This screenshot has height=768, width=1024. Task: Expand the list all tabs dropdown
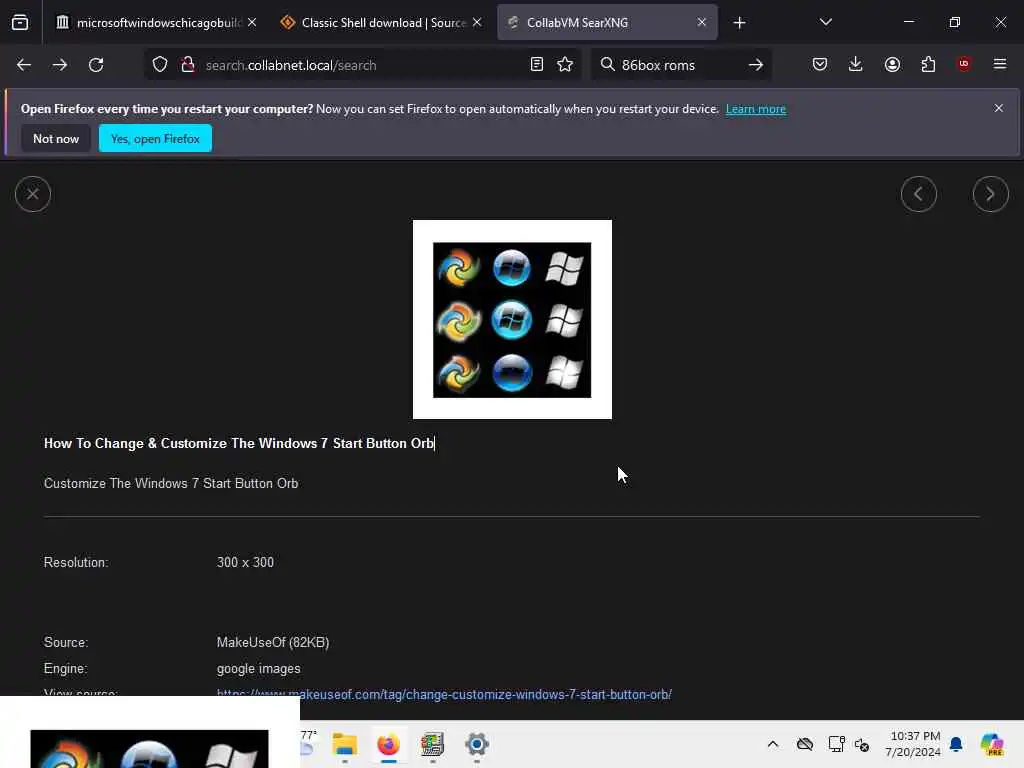[x=825, y=22]
